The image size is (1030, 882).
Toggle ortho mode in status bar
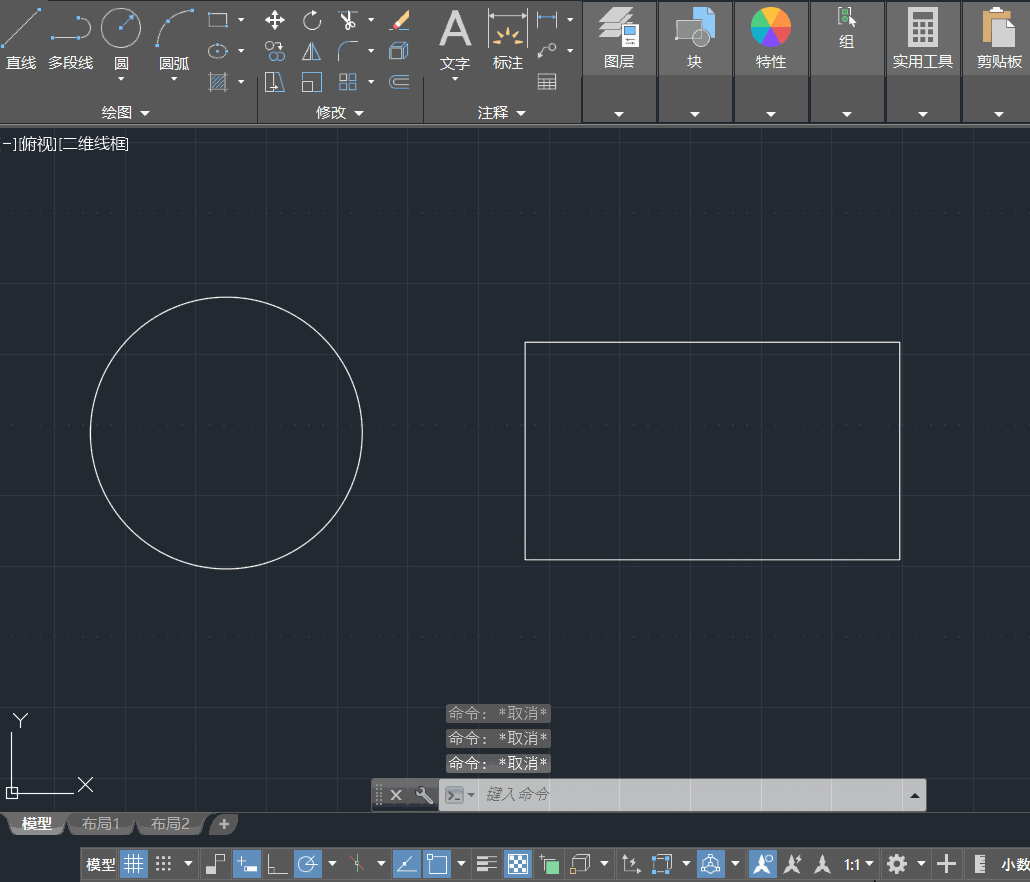tap(277, 864)
